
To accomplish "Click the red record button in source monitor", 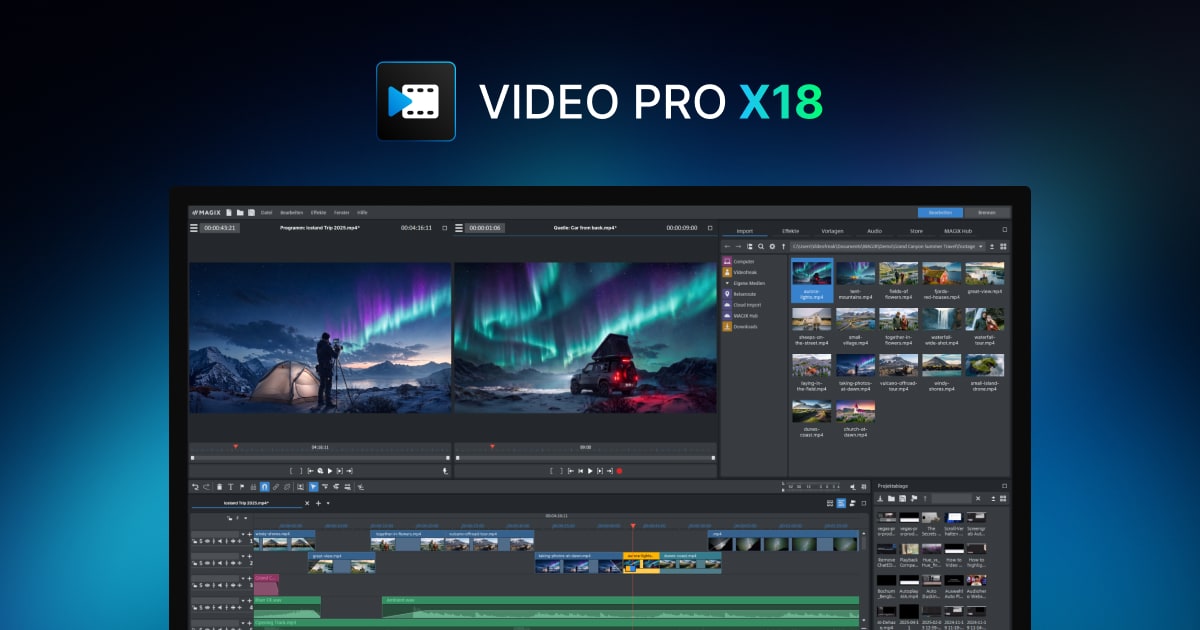I will tap(619, 471).
